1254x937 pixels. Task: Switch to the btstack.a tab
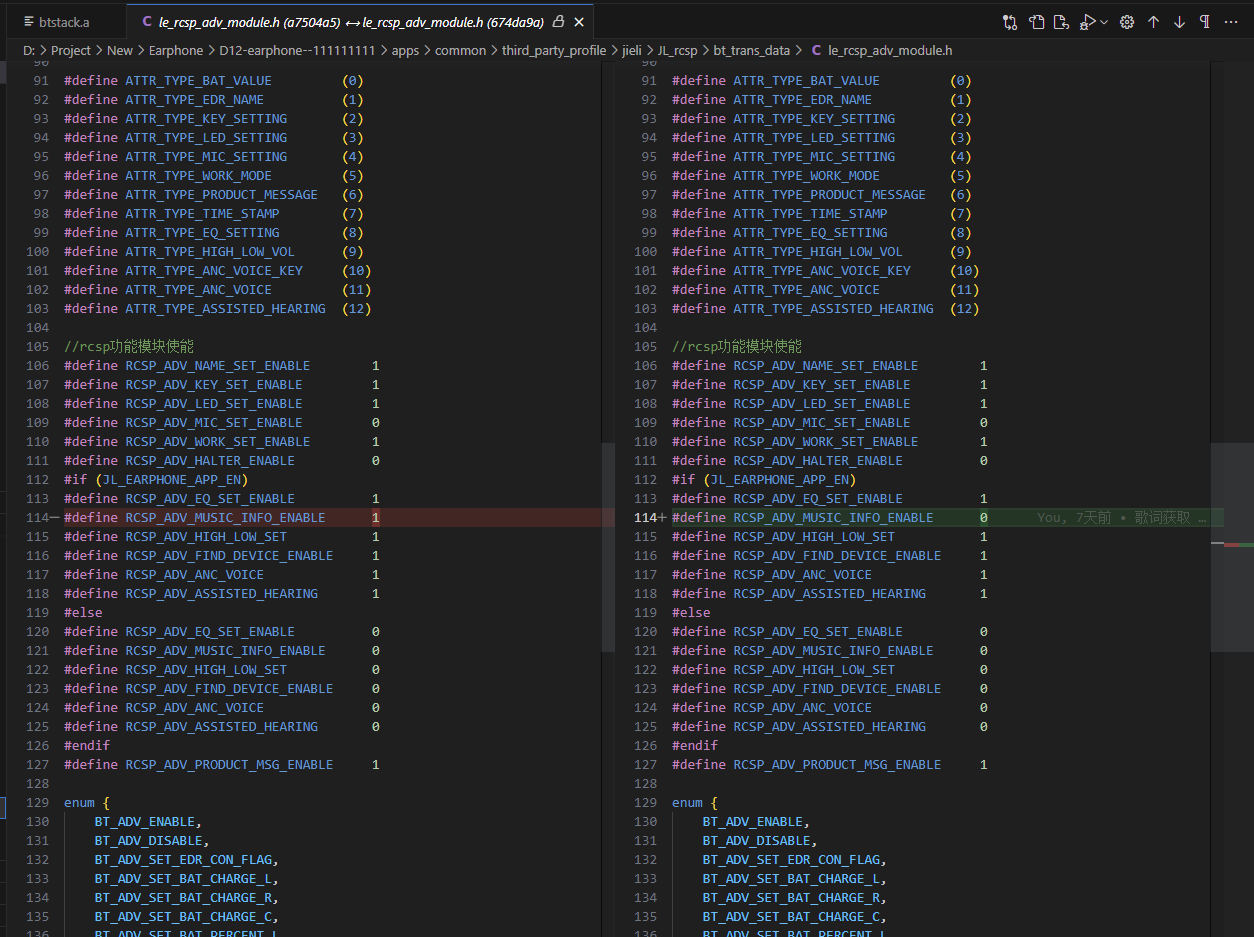pyautogui.click(x=64, y=22)
